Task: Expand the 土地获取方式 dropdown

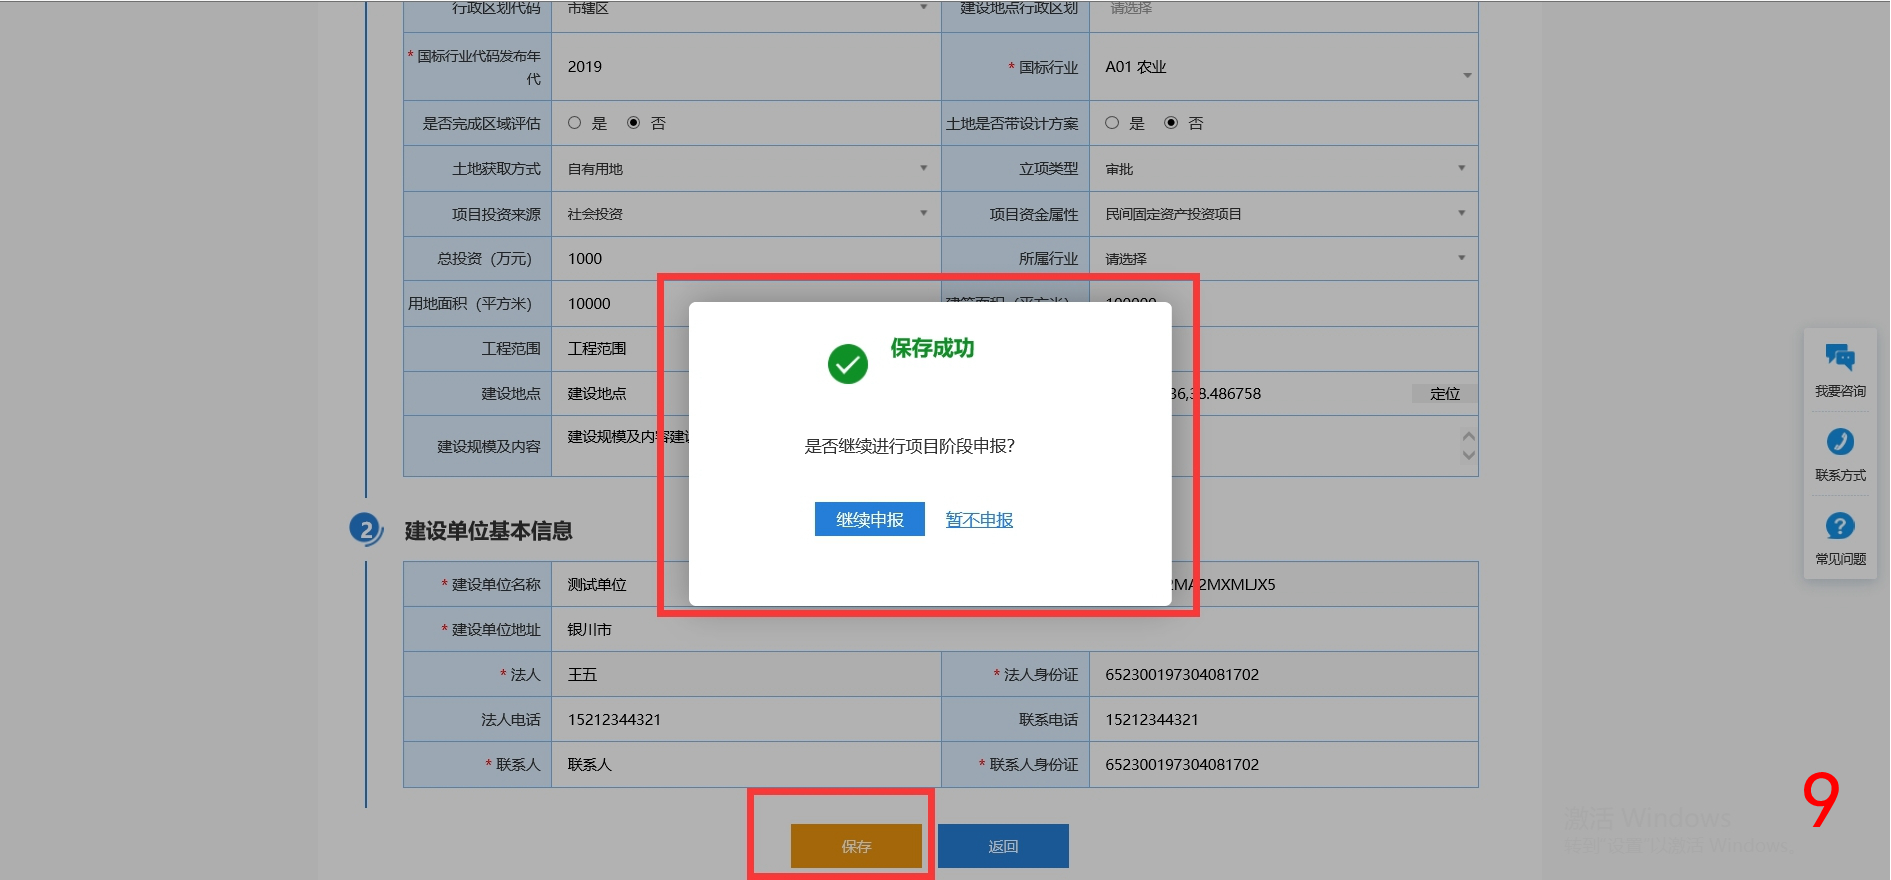Action: tap(922, 169)
